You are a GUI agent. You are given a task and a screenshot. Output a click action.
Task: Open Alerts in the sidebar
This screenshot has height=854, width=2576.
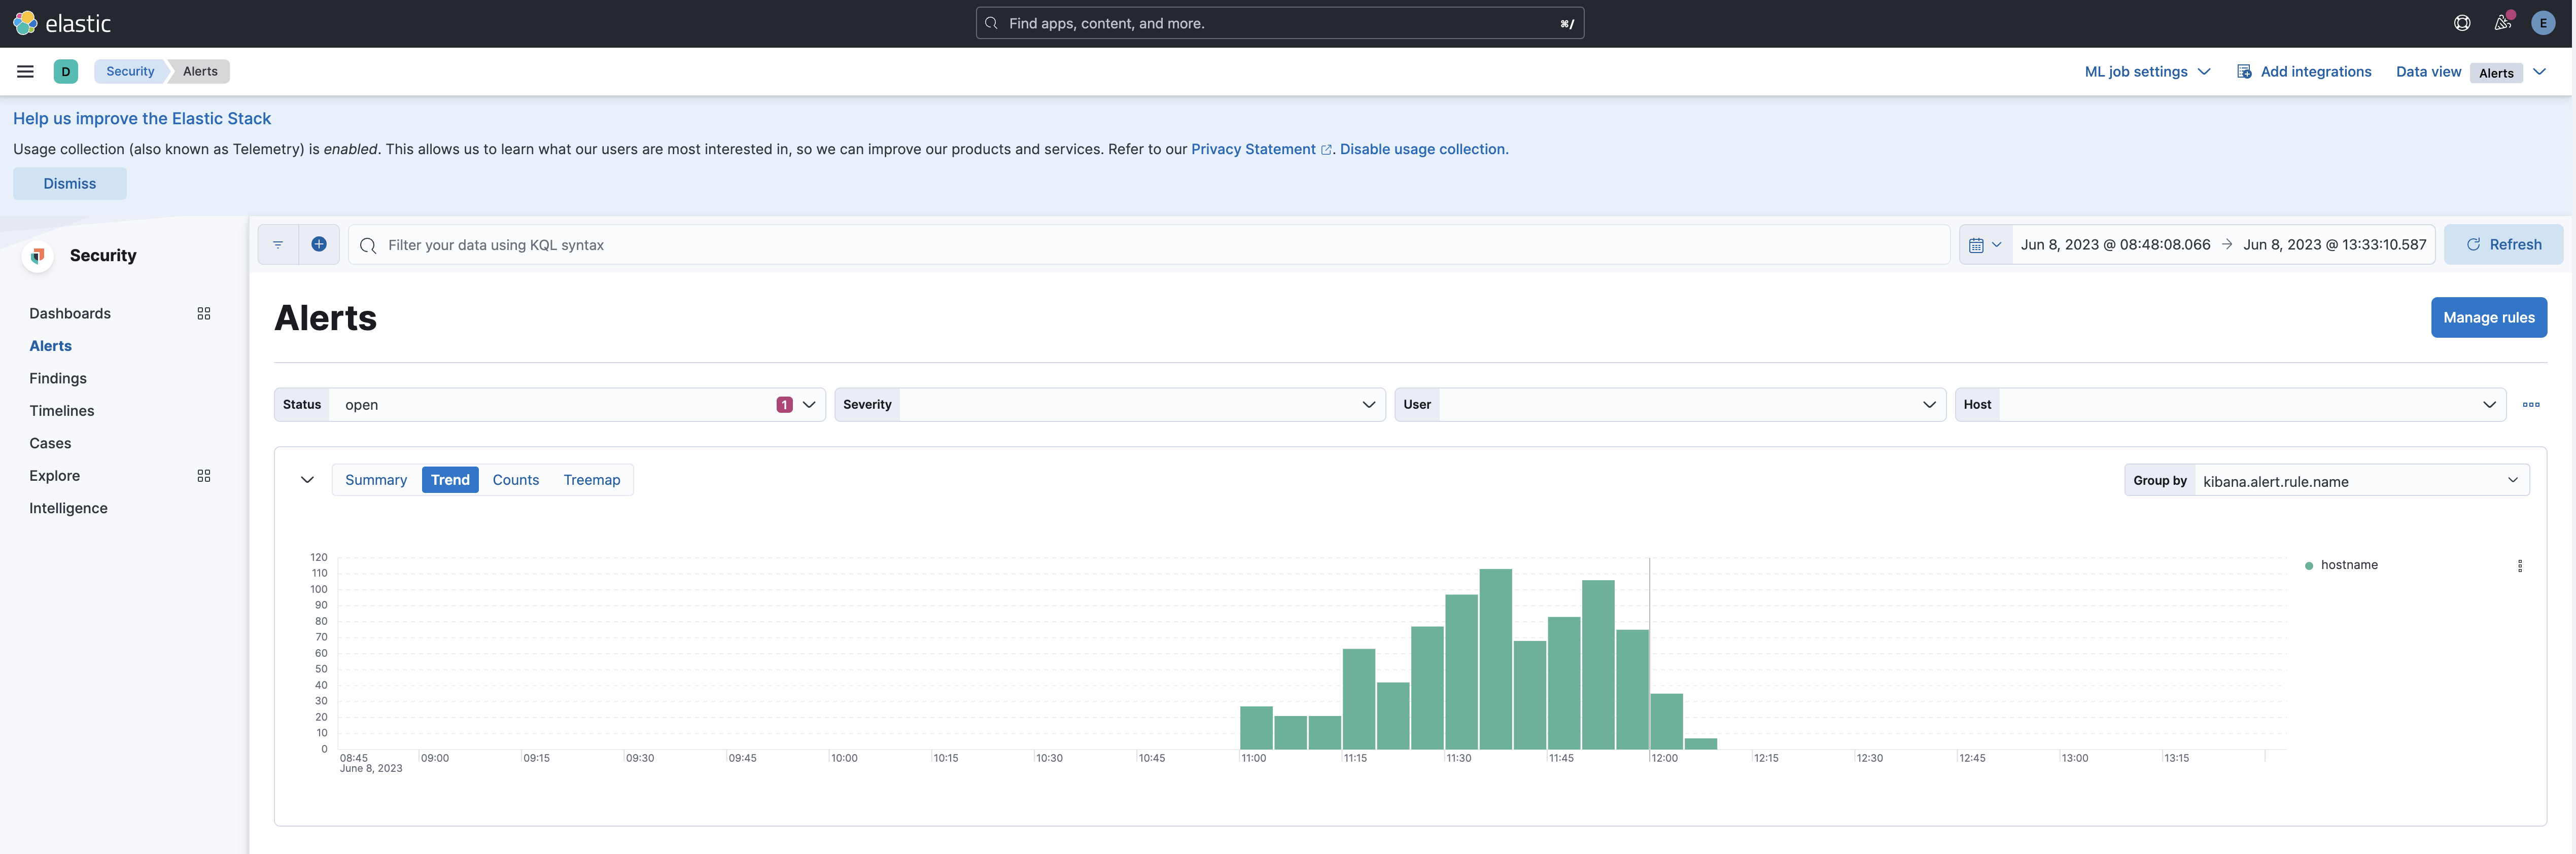point(51,346)
